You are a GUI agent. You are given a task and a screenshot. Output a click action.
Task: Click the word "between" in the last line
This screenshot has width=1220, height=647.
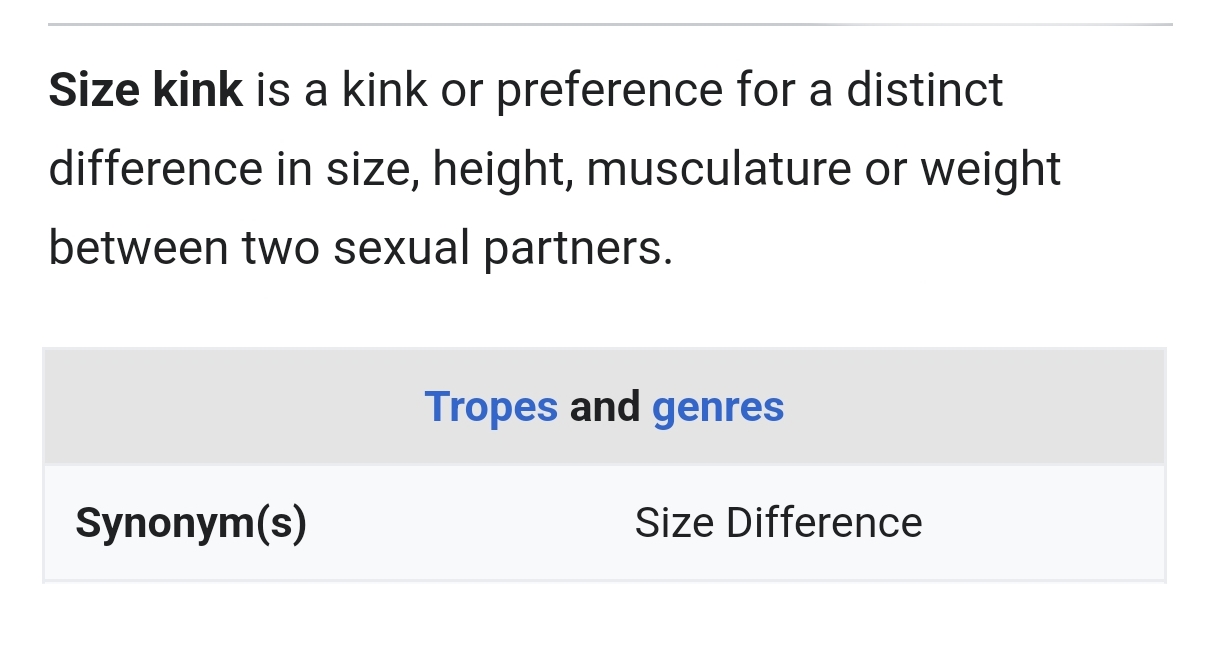click(x=138, y=248)
